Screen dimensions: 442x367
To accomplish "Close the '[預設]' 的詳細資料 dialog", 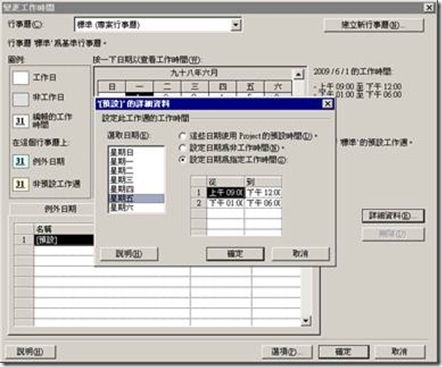I will click(x=327, y=104).
